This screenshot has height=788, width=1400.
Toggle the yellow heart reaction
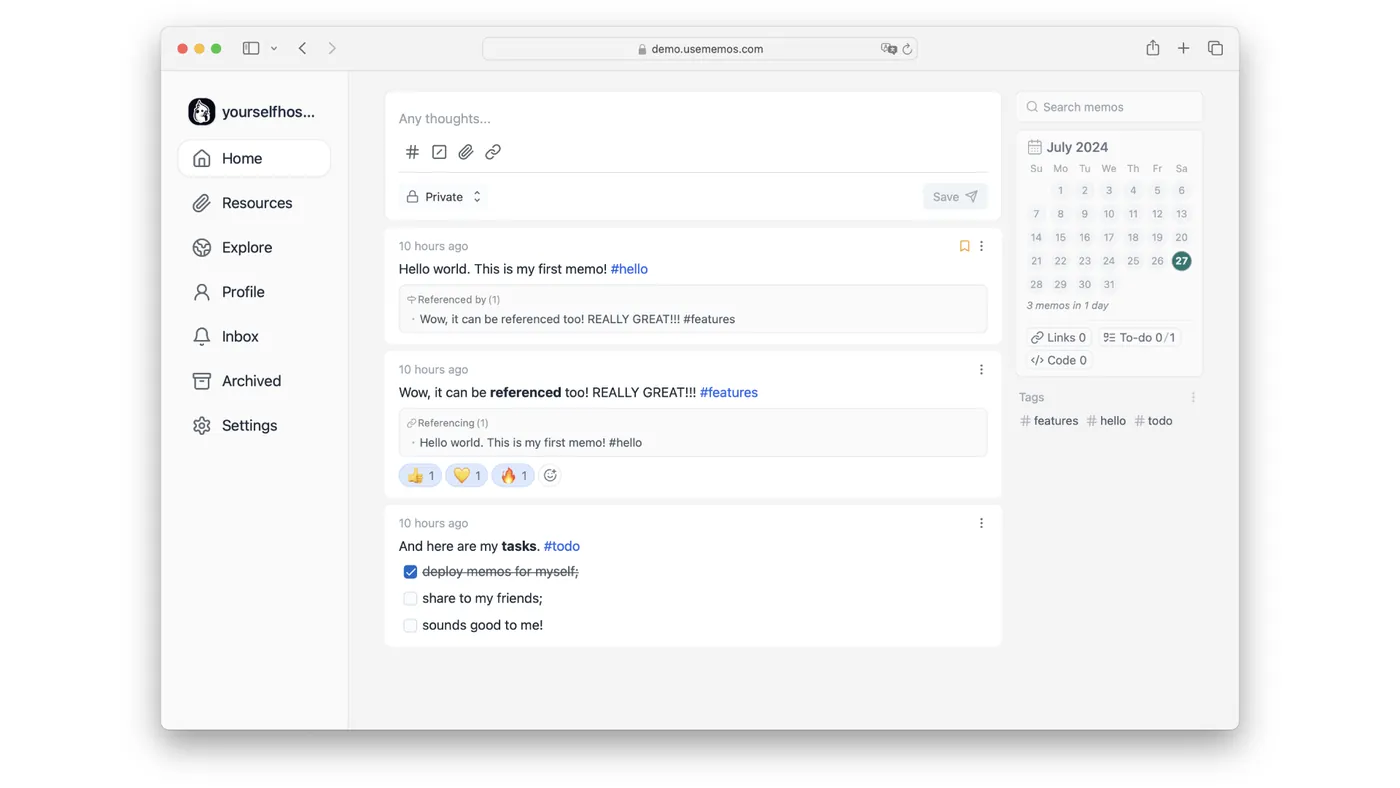tap(466, 476)
